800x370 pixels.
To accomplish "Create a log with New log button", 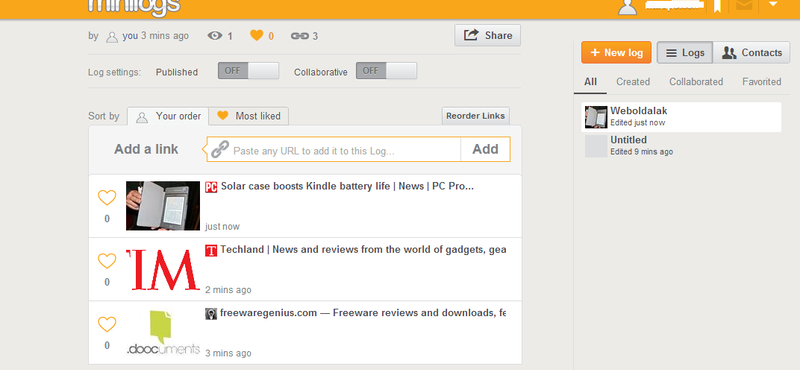I will coord(616,53).
